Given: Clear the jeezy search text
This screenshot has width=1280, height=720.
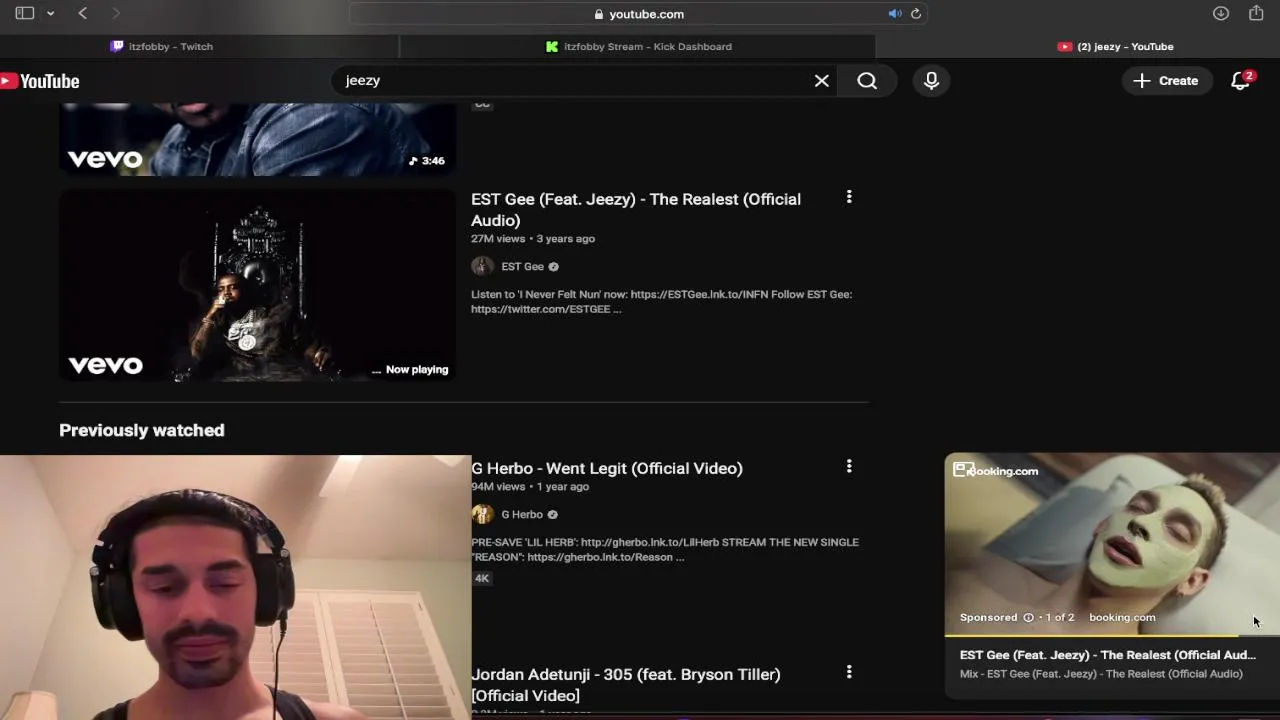Looking at the screenshot, I should [822, 81].
